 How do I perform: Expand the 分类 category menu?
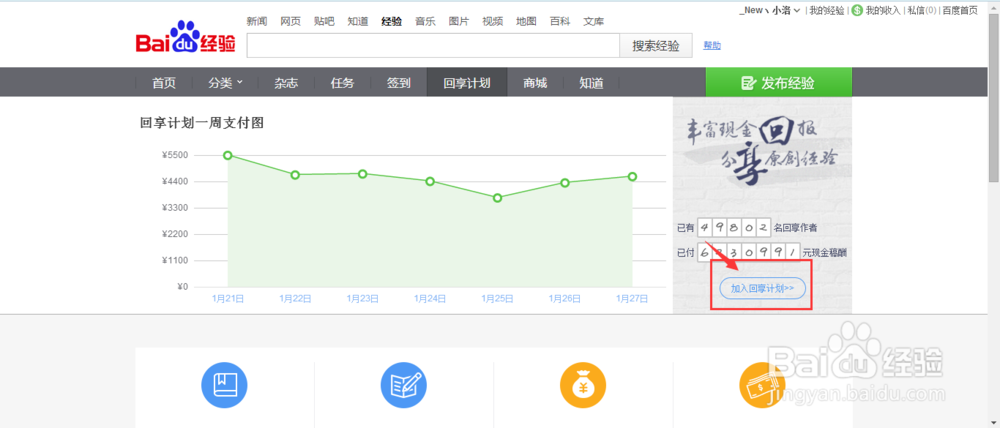[225, 83]
